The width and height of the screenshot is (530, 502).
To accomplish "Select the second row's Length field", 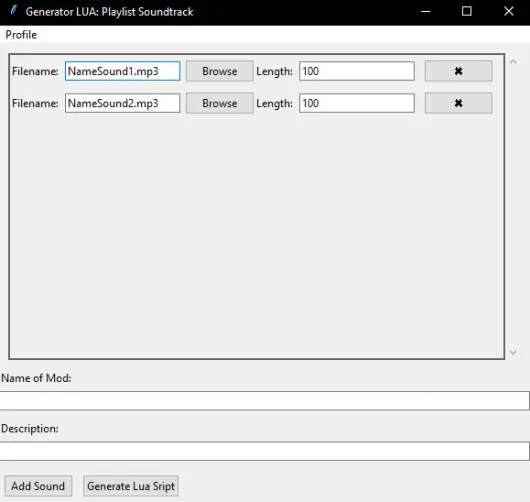I will (x=357, y=103).
